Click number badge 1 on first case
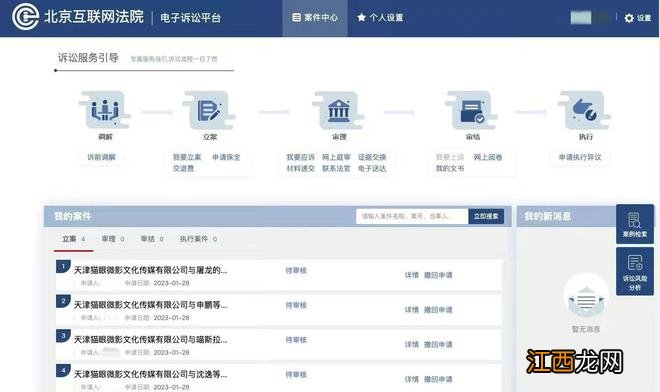 [63, 267]
